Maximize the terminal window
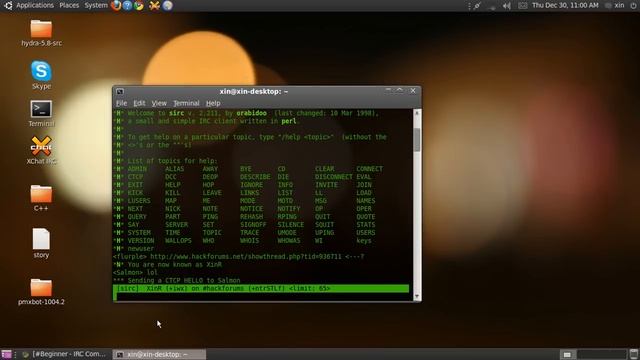This screenshot has width=640, height=360. click(400, 91)
